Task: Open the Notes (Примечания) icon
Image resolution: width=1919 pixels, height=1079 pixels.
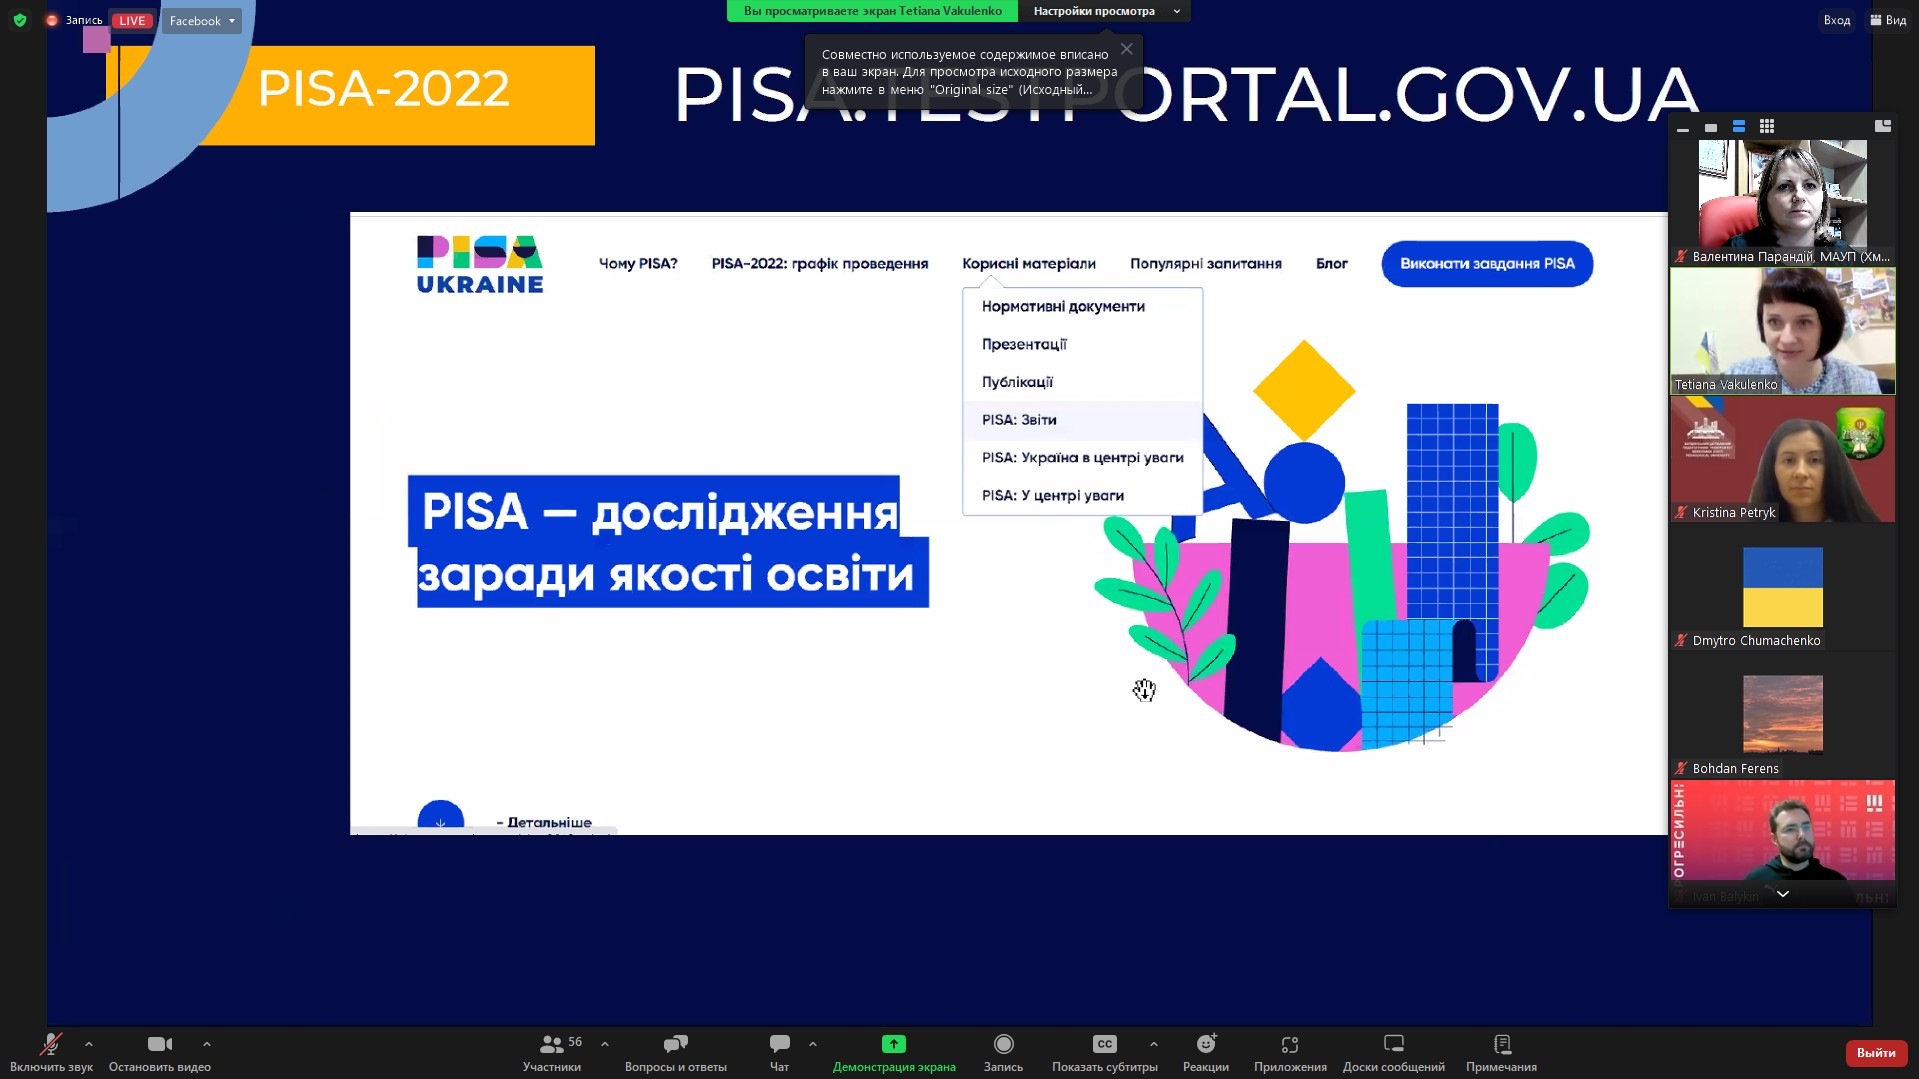Action: (x=1501, y=1045)
